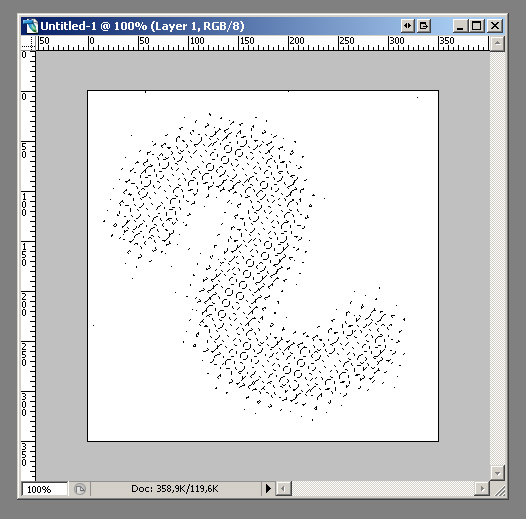
Task: Minimize the Untitled-1 document window
Action: coord(460,26)
